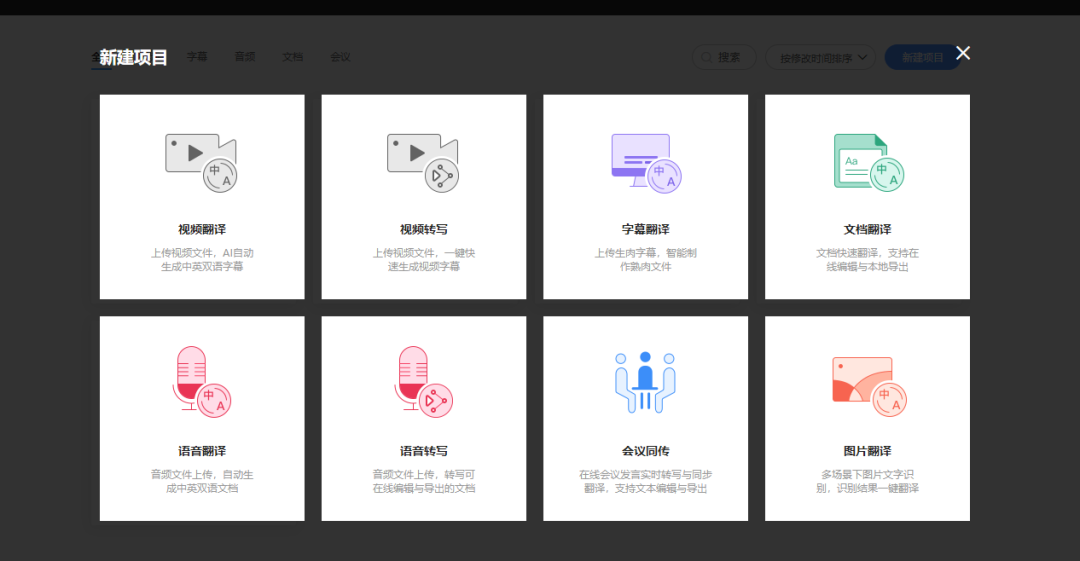
Task: Click description 在线会议发言实时转写与同步翻译
Action: (645, 482)
